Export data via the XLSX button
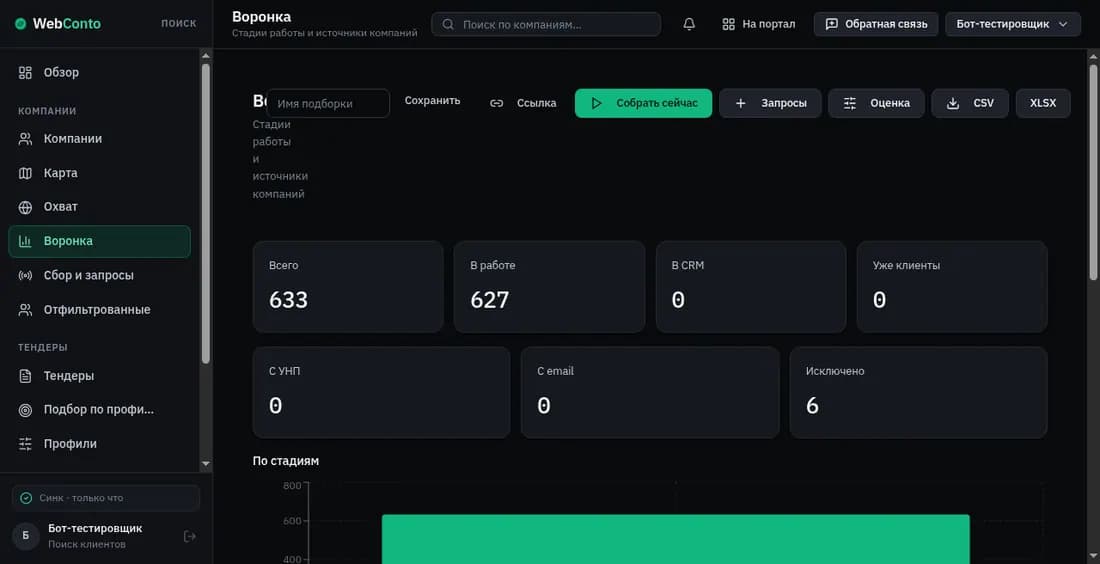This screenshot has width=1100, height=564. 1043,103
